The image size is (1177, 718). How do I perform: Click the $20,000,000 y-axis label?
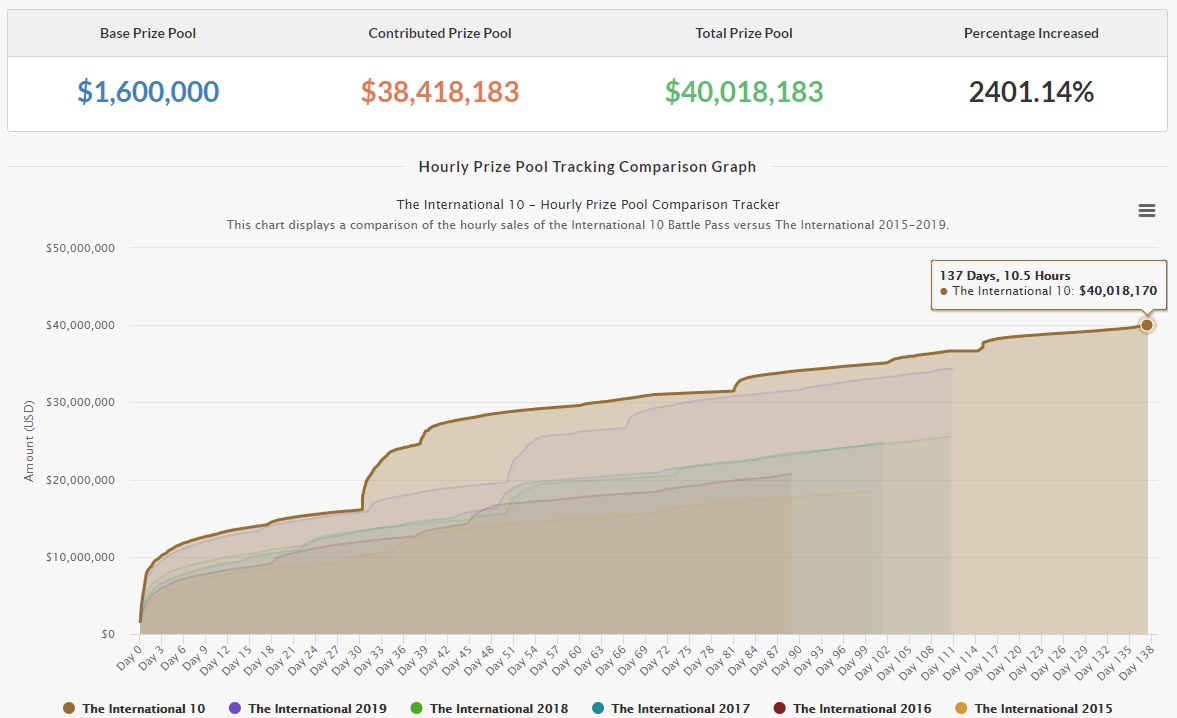coord(80,480)
